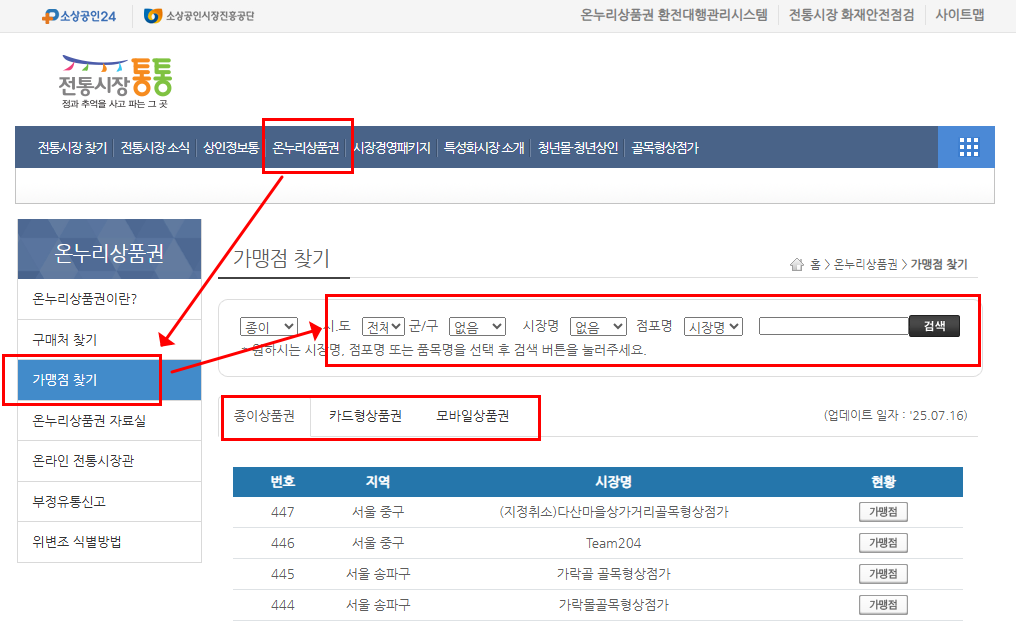Open the 소상공인24 logo link
Screen dimensions: 1016x623
(79, 16)
